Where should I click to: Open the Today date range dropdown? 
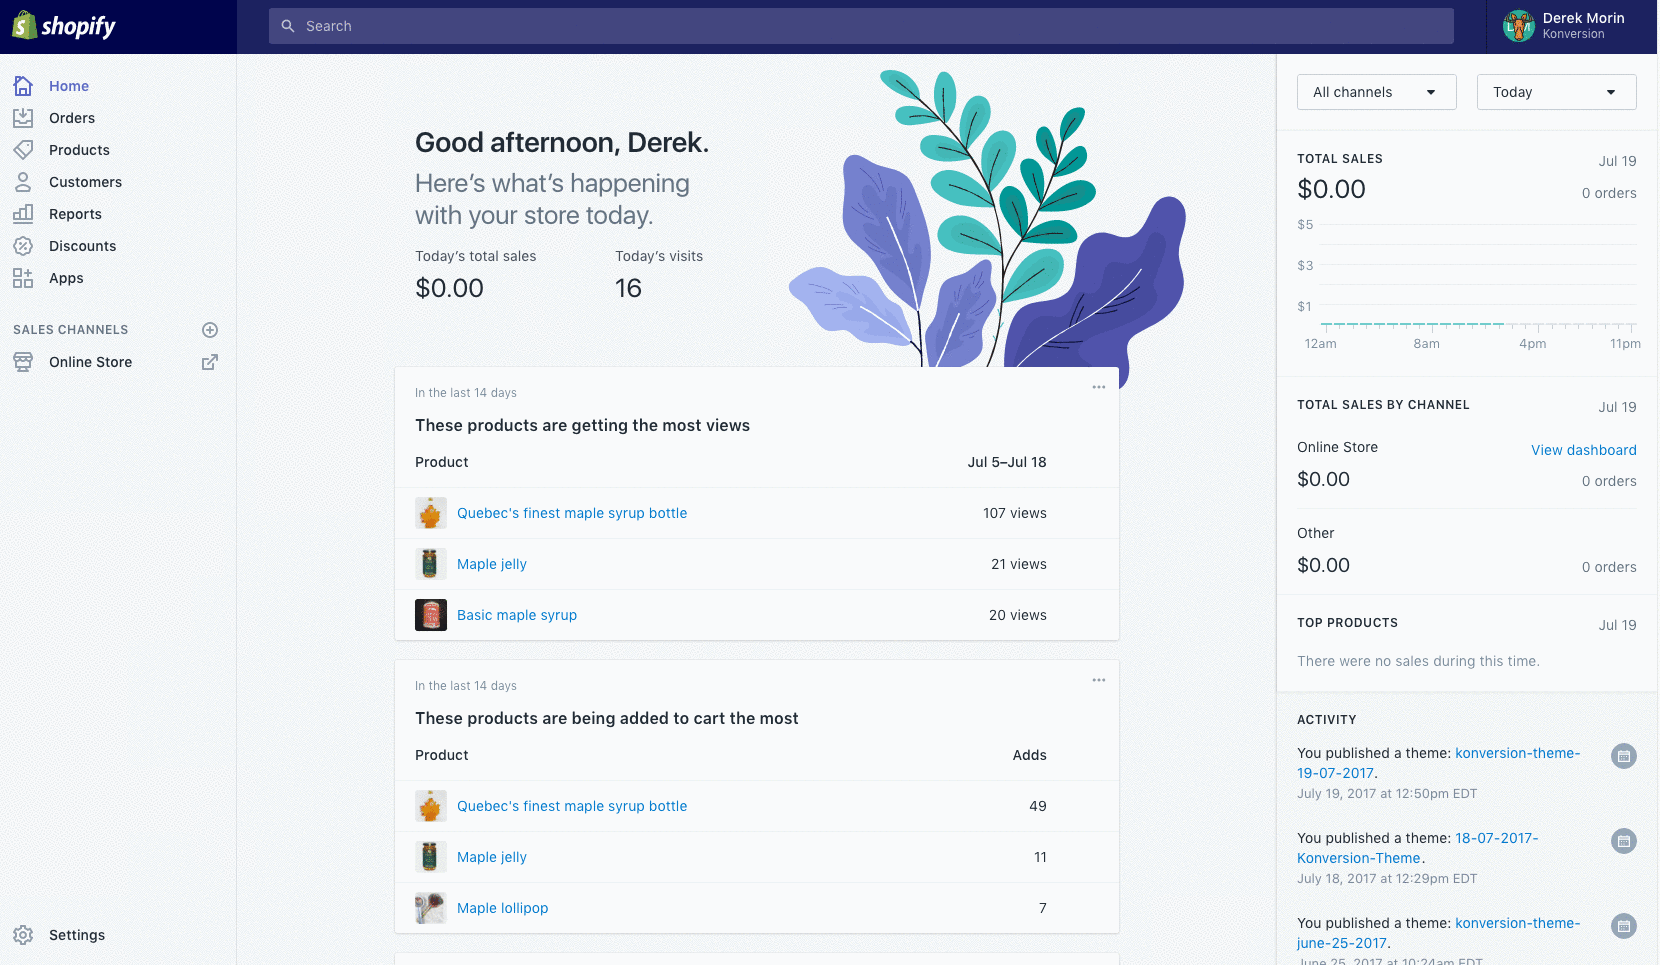tap(1557, 92)
